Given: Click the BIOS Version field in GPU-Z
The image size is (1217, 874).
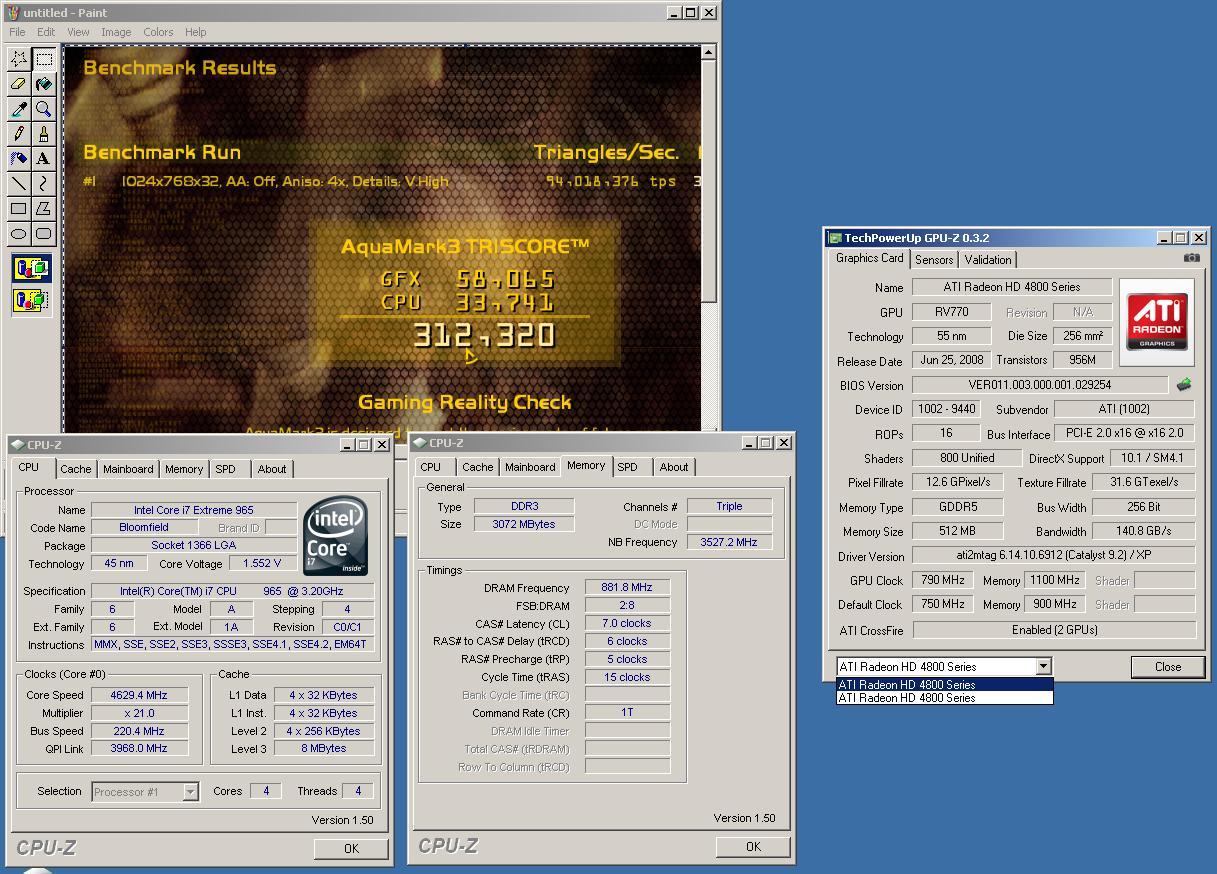Looking at the screenshot, I should (1040, 385).
